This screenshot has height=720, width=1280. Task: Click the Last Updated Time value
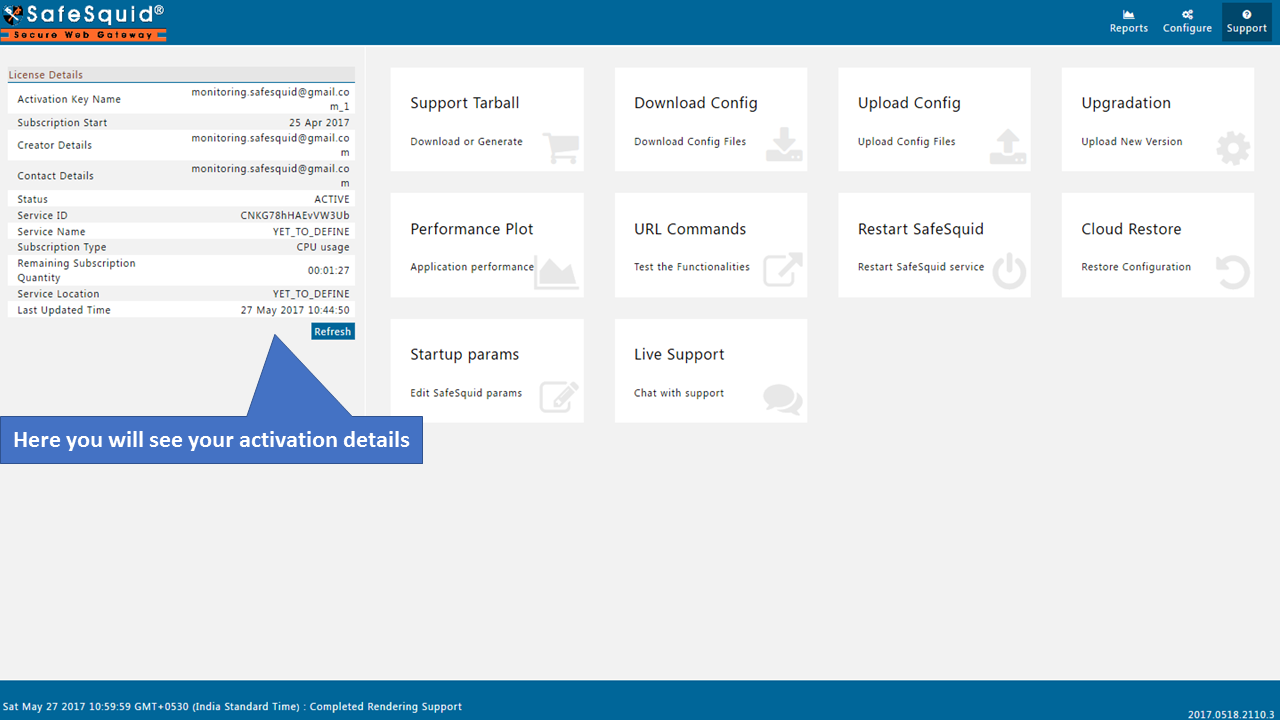pyautogui.click(x=295, y=310)
